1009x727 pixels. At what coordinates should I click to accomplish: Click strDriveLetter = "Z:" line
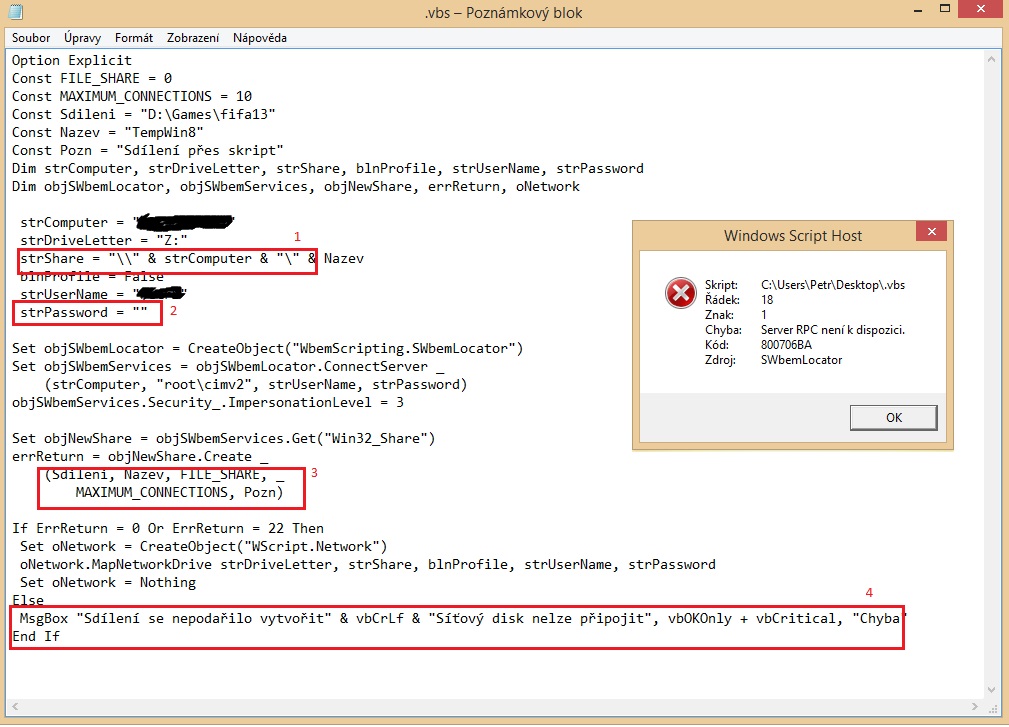point(104,241)
